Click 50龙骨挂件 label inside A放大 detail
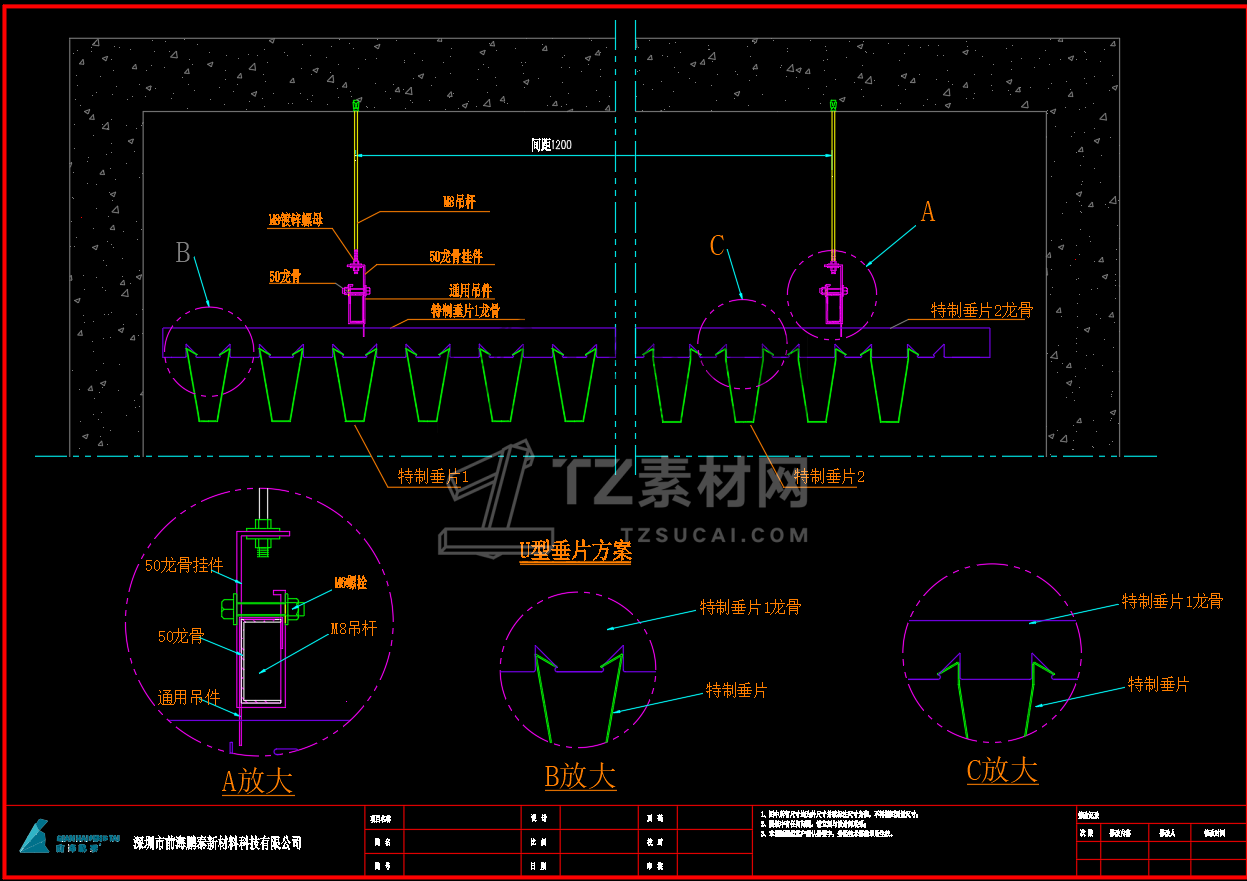 point(184,566)
